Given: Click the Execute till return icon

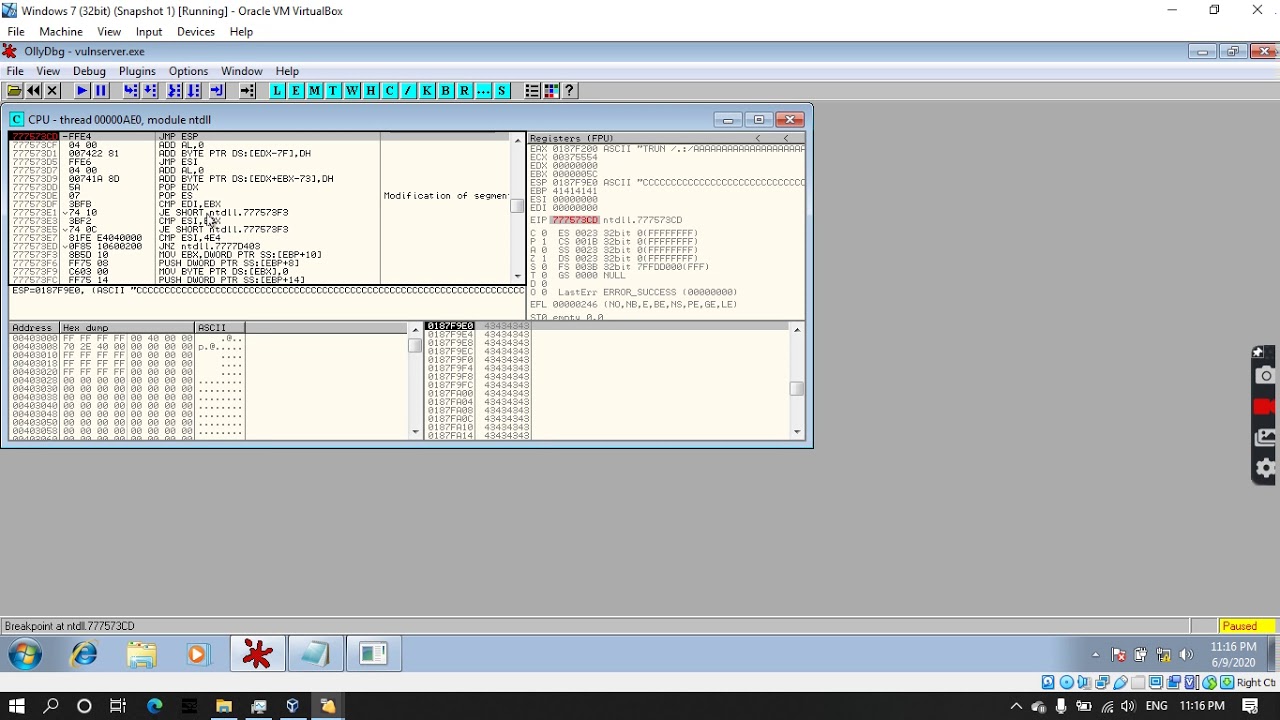Looking at the screenshot, I should tap(217, 91).
